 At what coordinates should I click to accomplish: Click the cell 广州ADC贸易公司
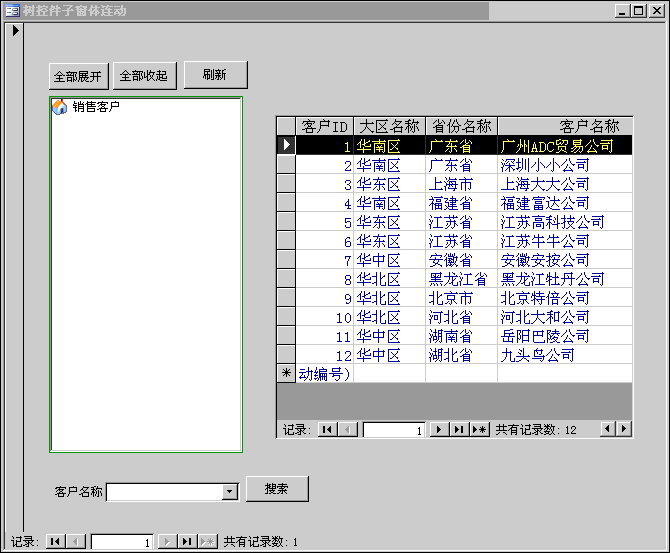[565, 145]
